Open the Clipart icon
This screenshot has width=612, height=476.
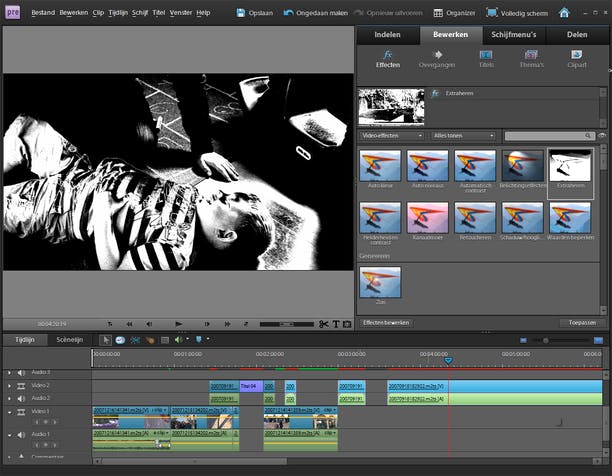577,57
